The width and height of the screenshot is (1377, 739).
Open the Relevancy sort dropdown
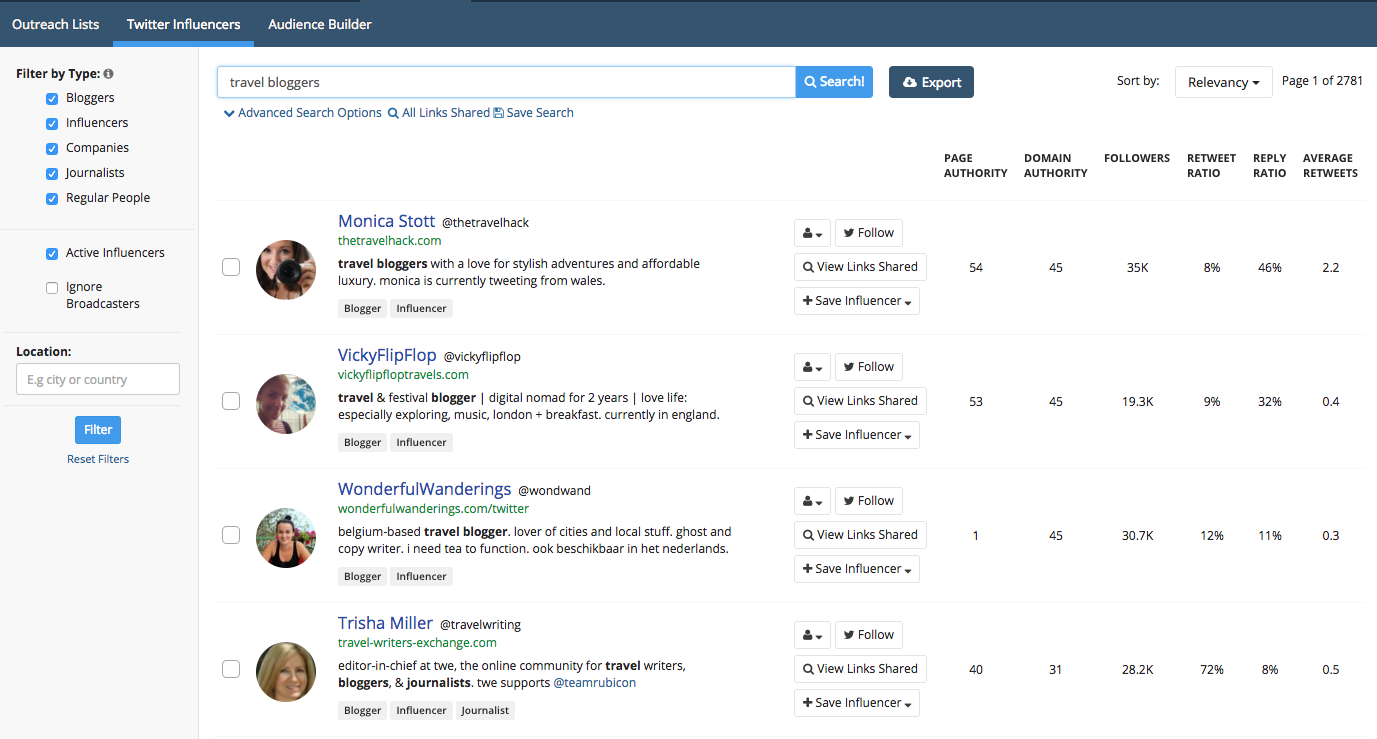click(x=1223, y=82)
